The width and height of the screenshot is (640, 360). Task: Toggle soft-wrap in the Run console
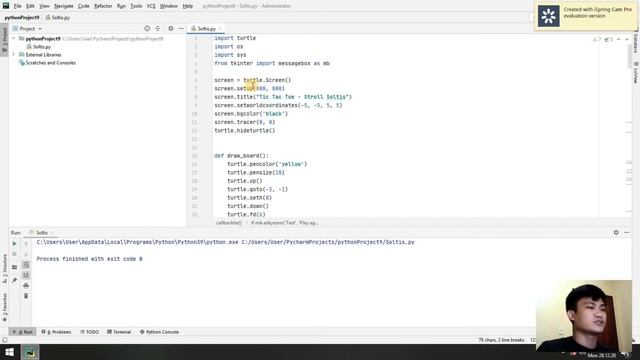point(26,265)
